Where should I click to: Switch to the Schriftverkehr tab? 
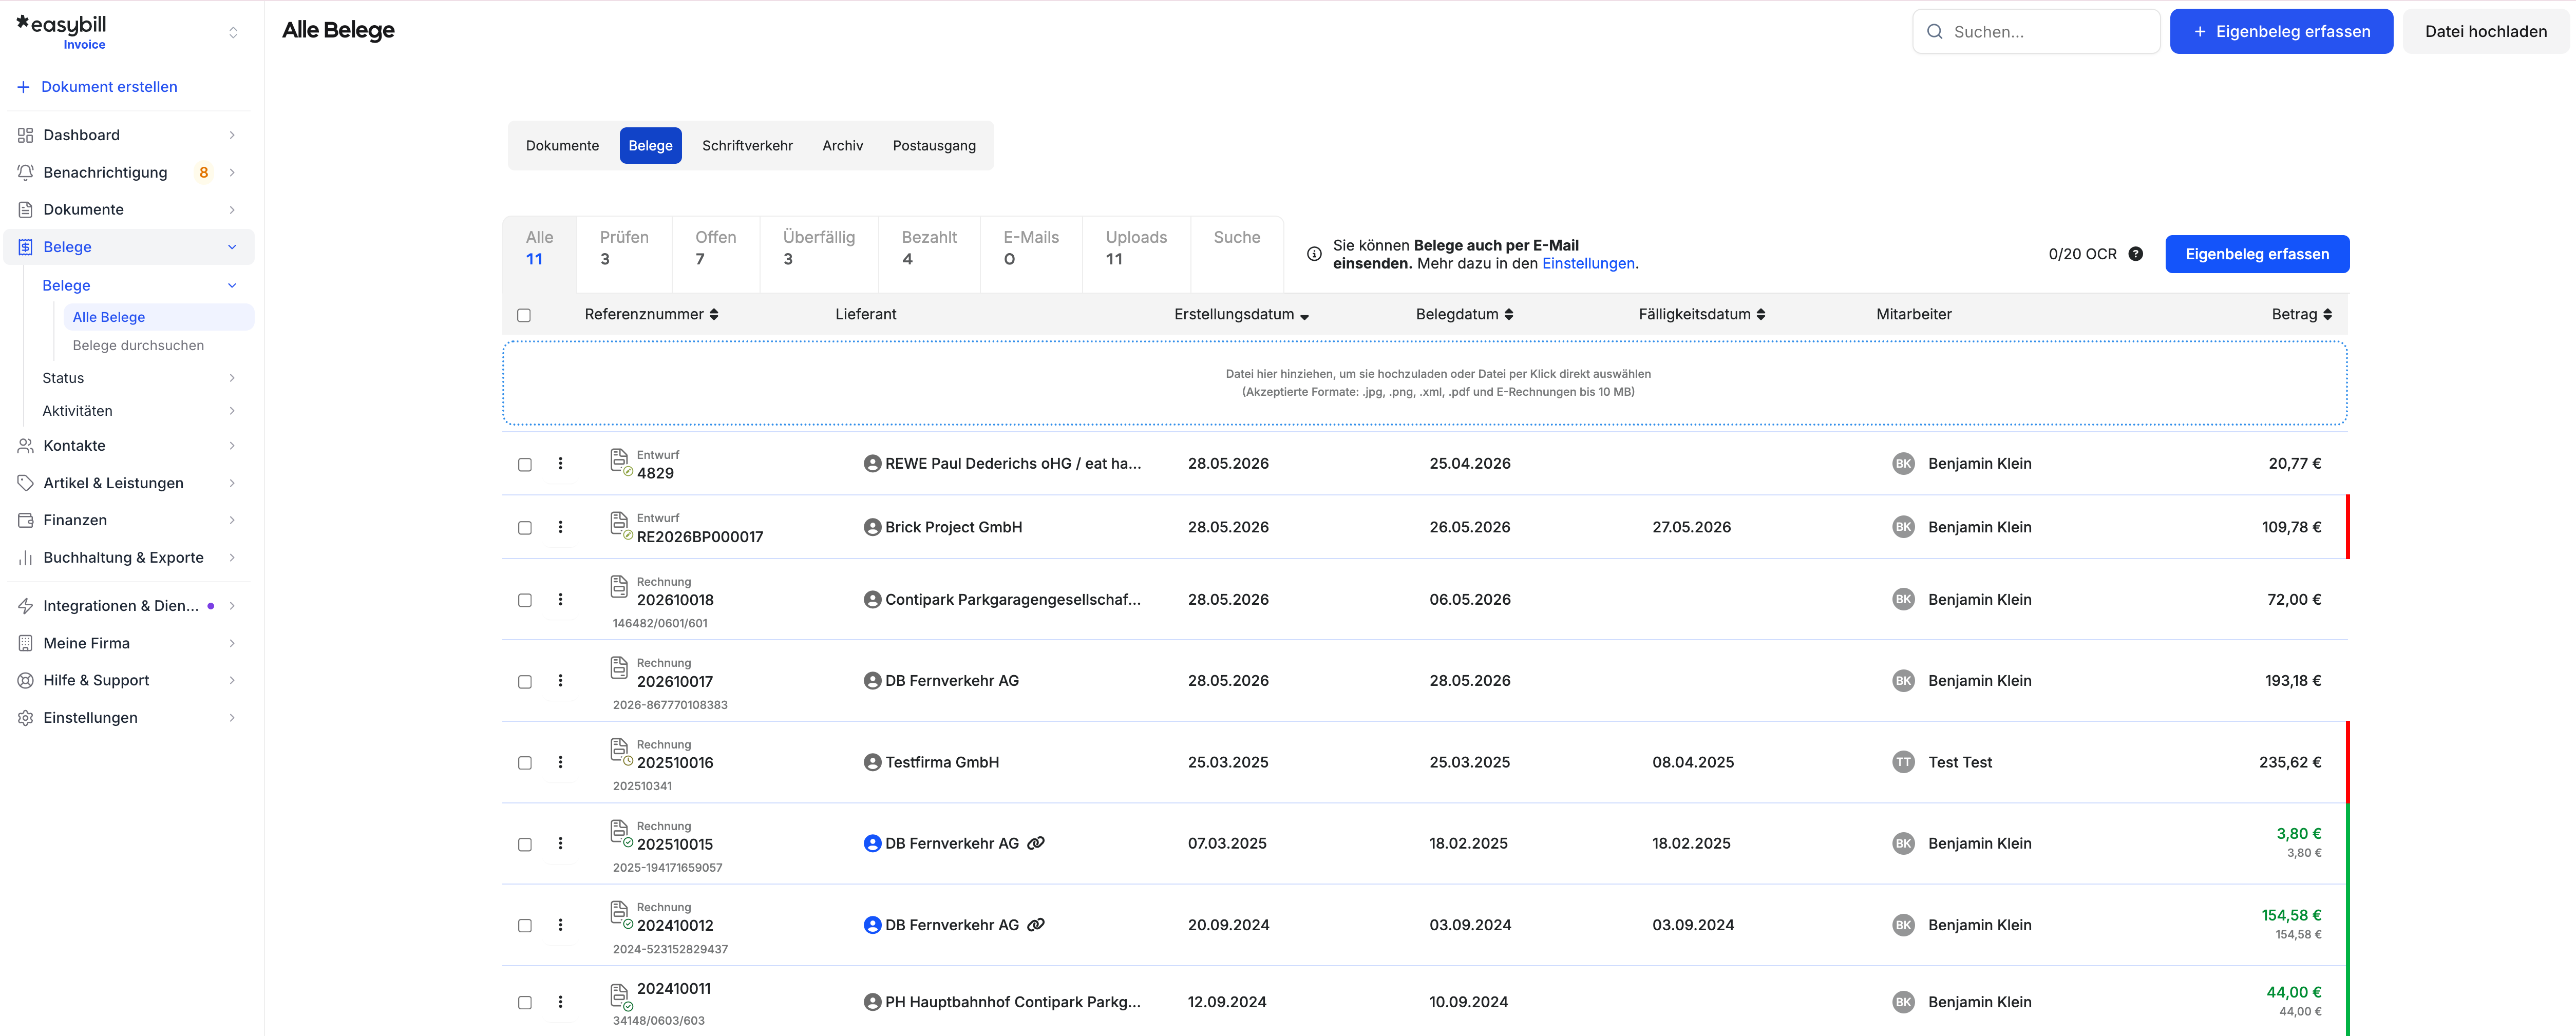point(747,146)
